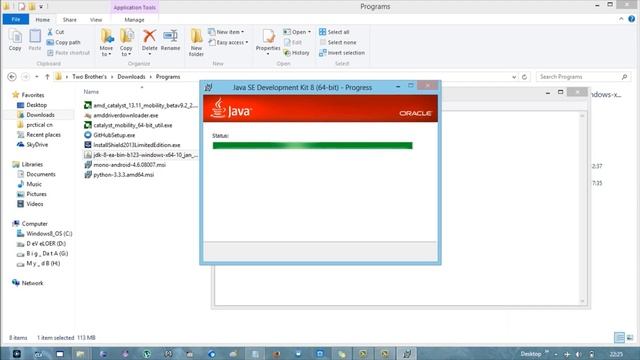Select amddriverdownloader.exe file
Image resolution: width=640 pixels, height=360 pixels.
121,116
